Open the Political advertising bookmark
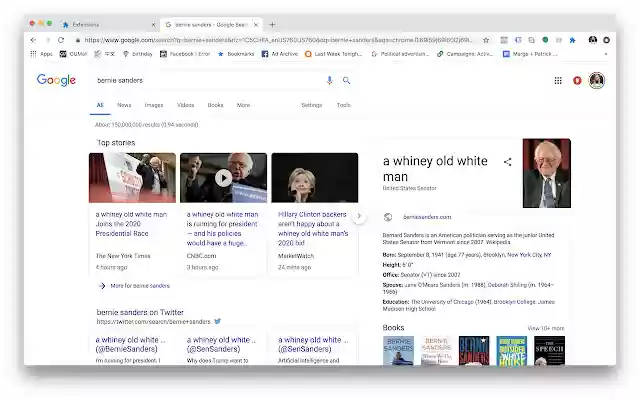This screenshot has width=640, height=400. tap(400, 54)
